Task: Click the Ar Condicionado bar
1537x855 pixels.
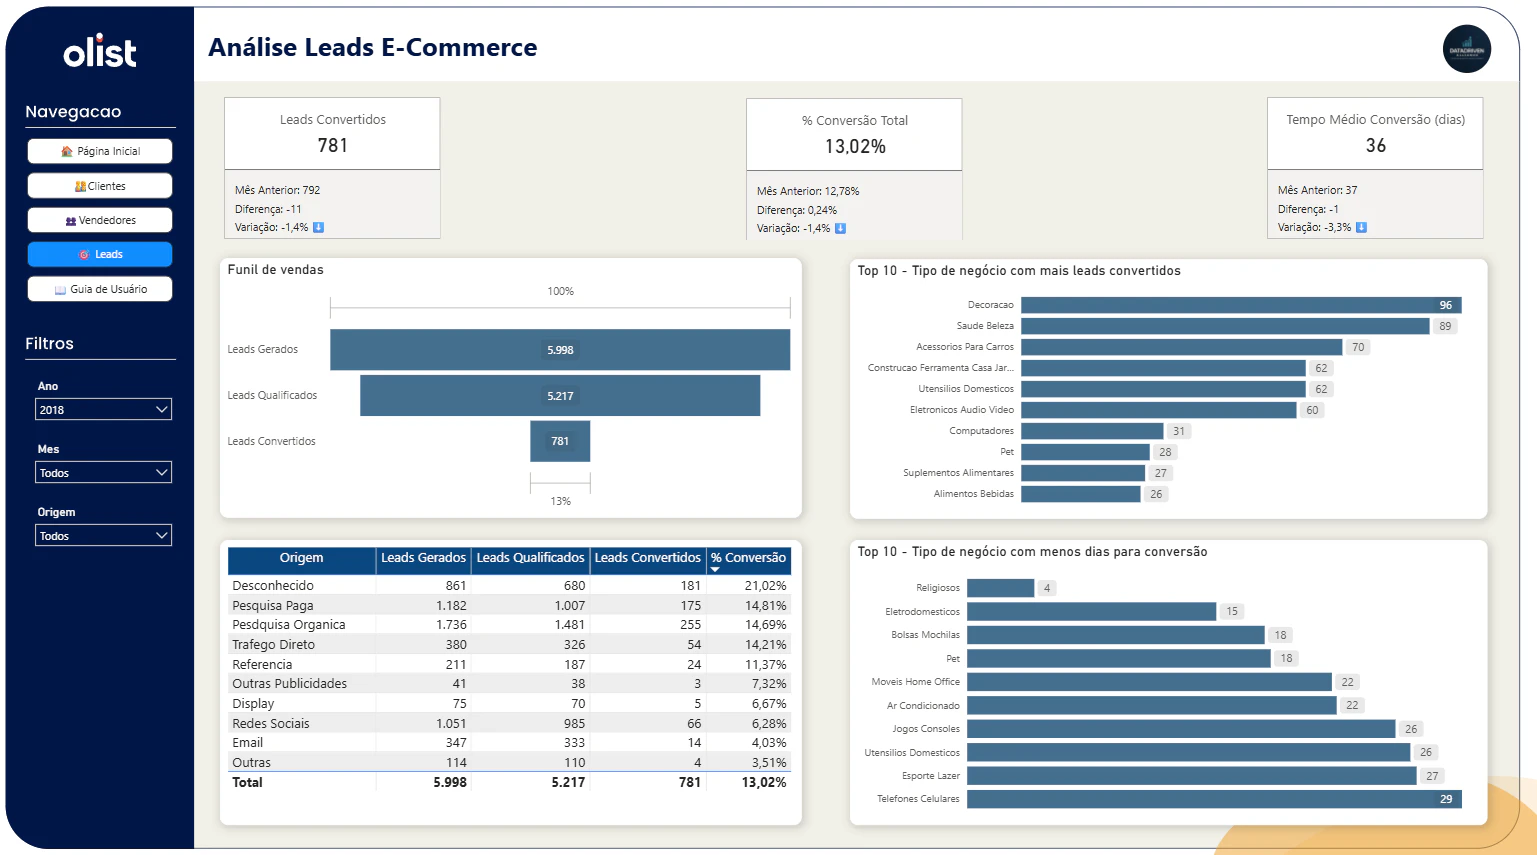Action: pyautogui.click(x=1152, y=705)
